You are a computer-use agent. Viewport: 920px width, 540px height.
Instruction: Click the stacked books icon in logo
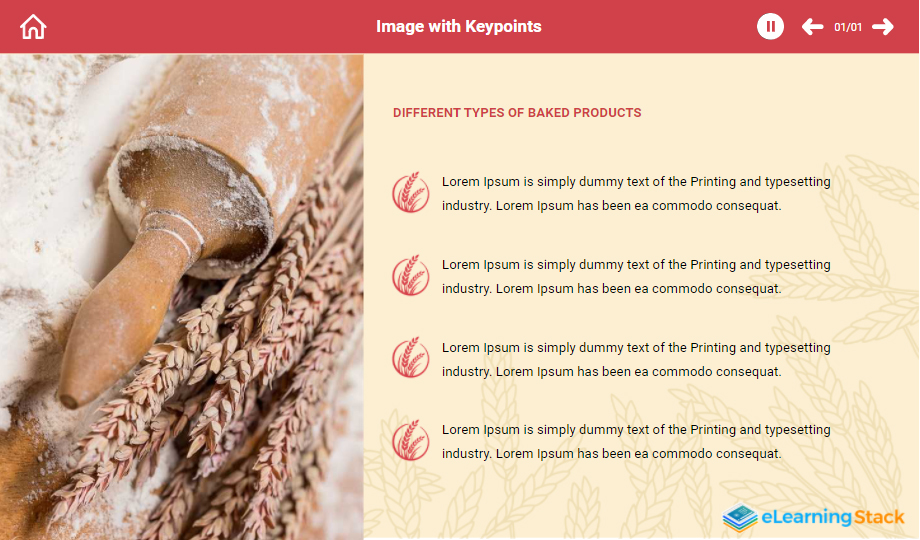[740, 518]
